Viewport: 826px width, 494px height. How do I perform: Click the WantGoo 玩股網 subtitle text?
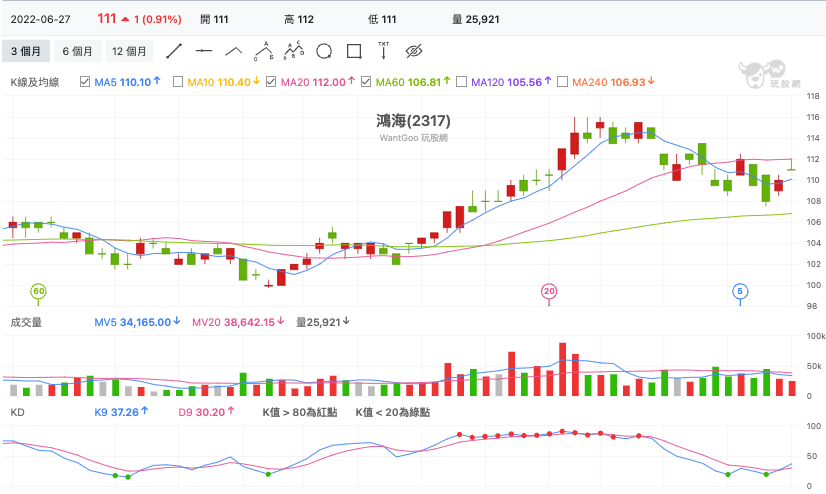414,138
